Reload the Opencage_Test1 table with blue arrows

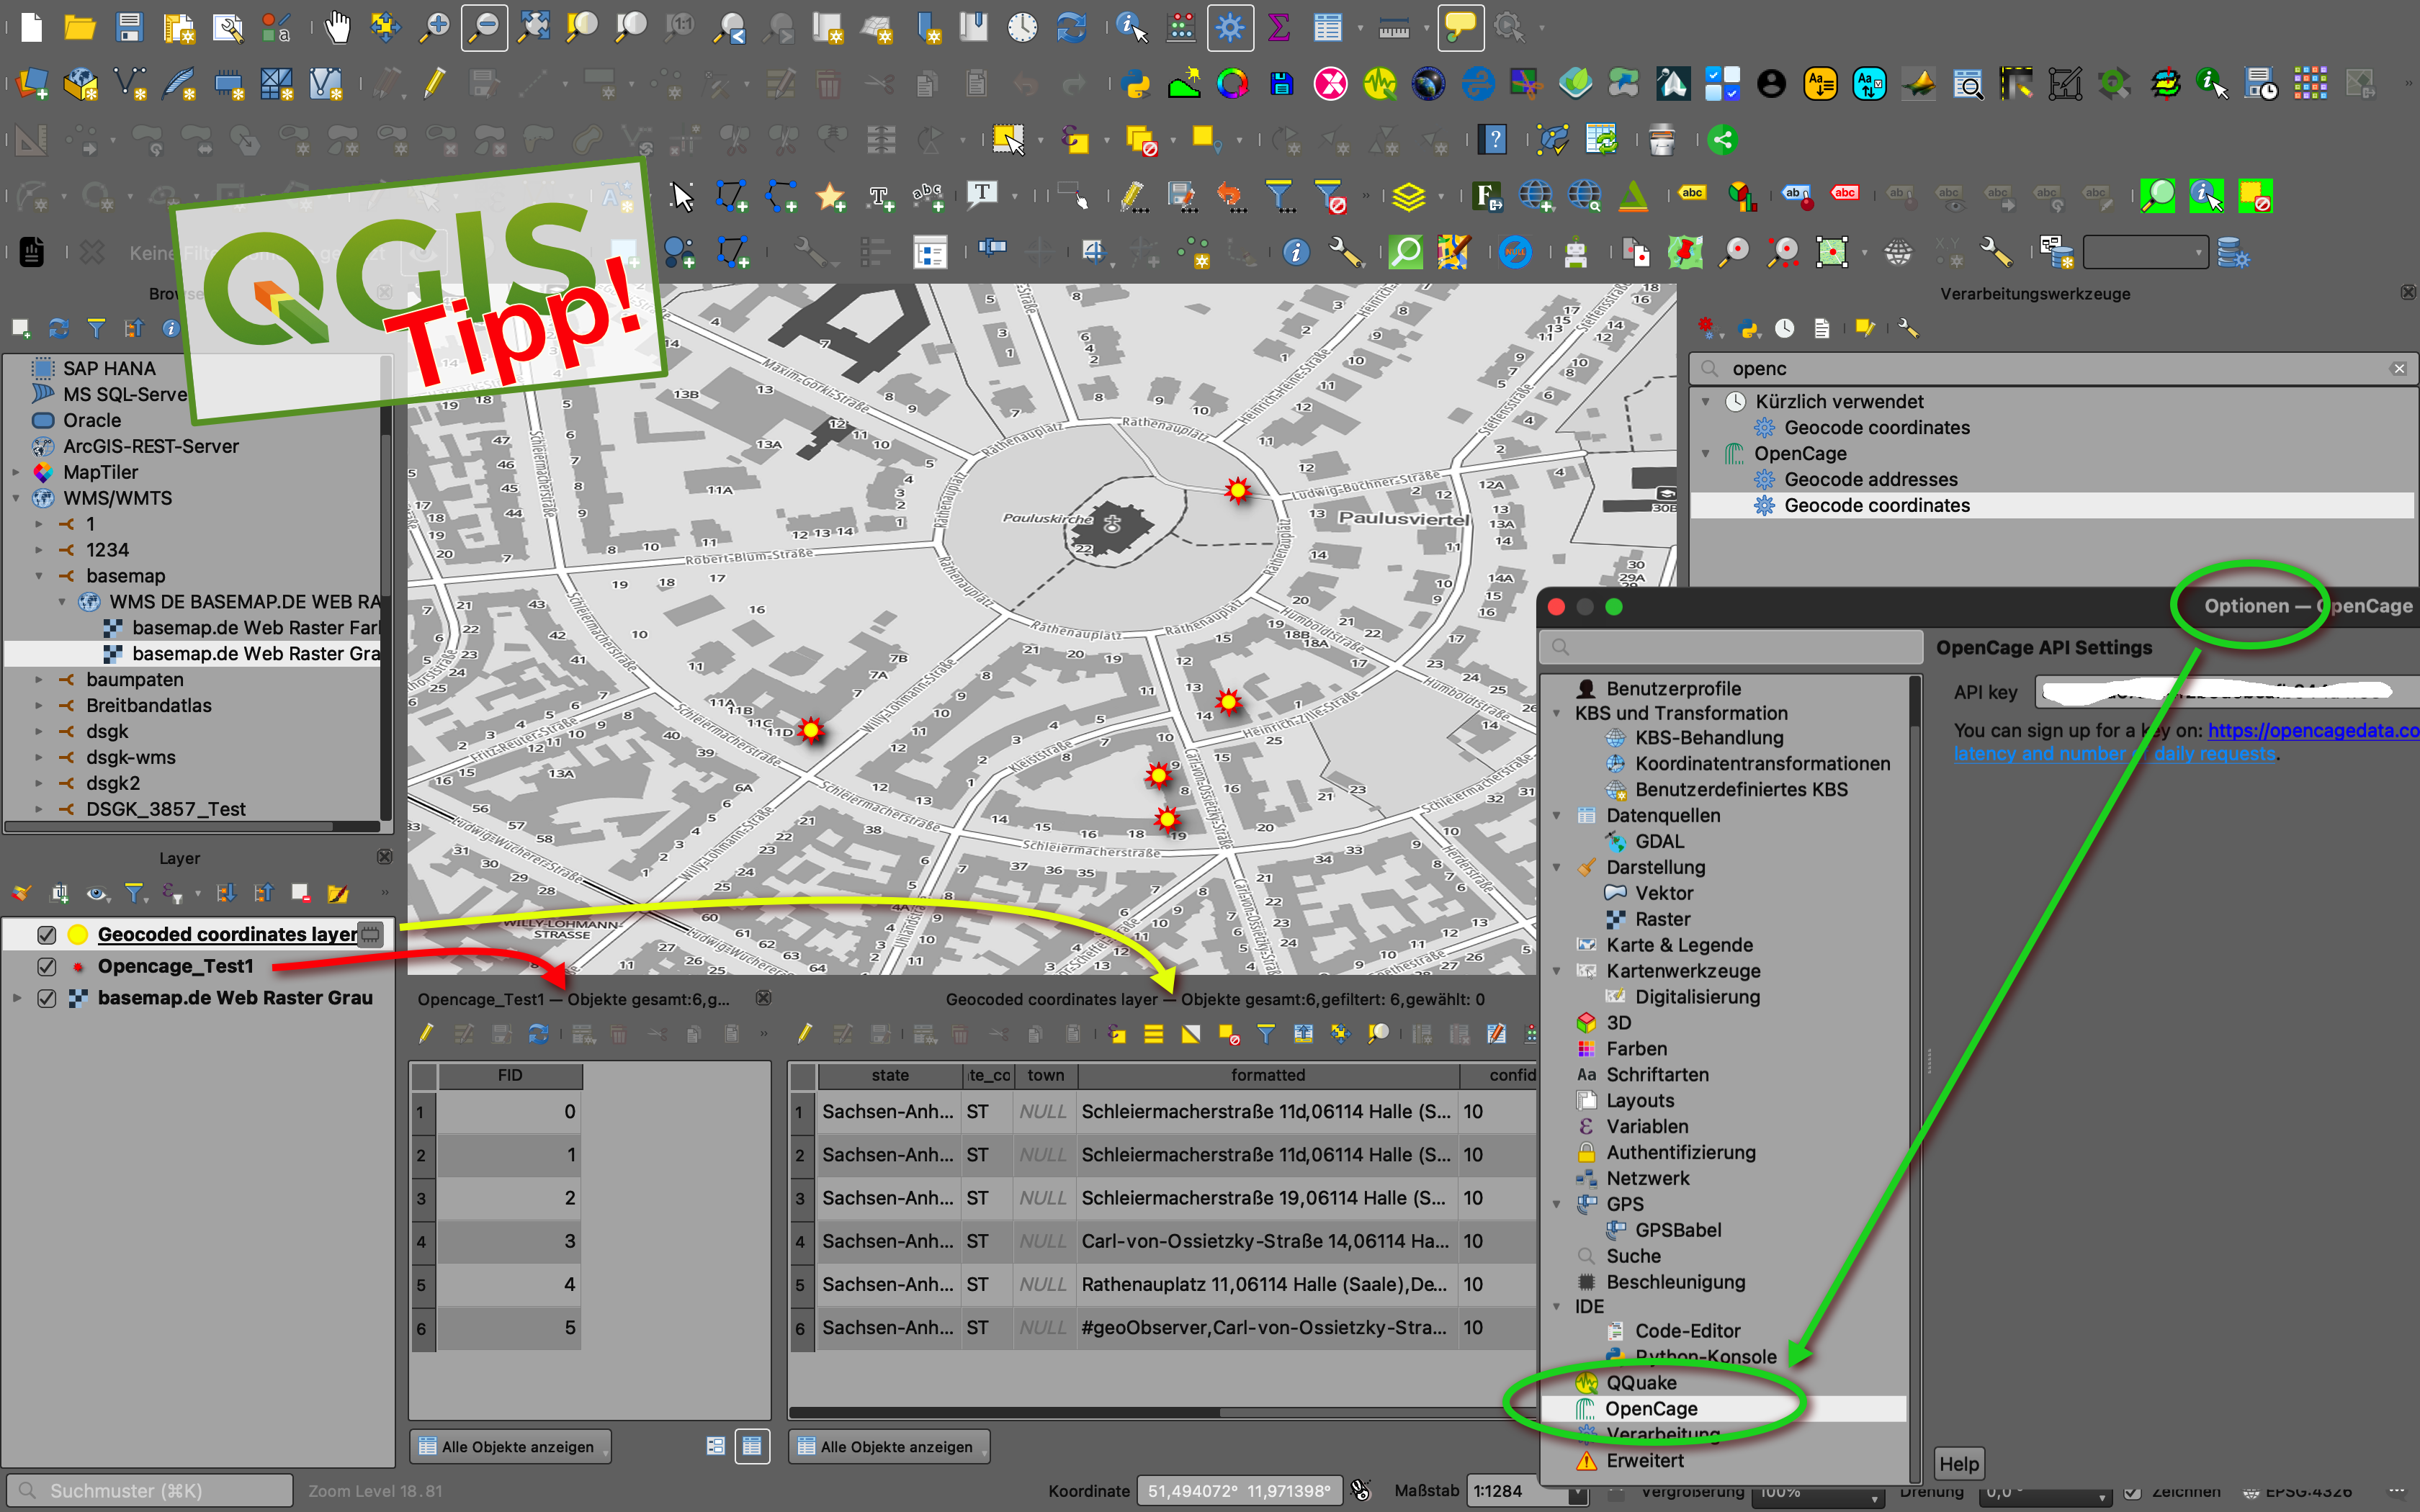coord(538,1034)
